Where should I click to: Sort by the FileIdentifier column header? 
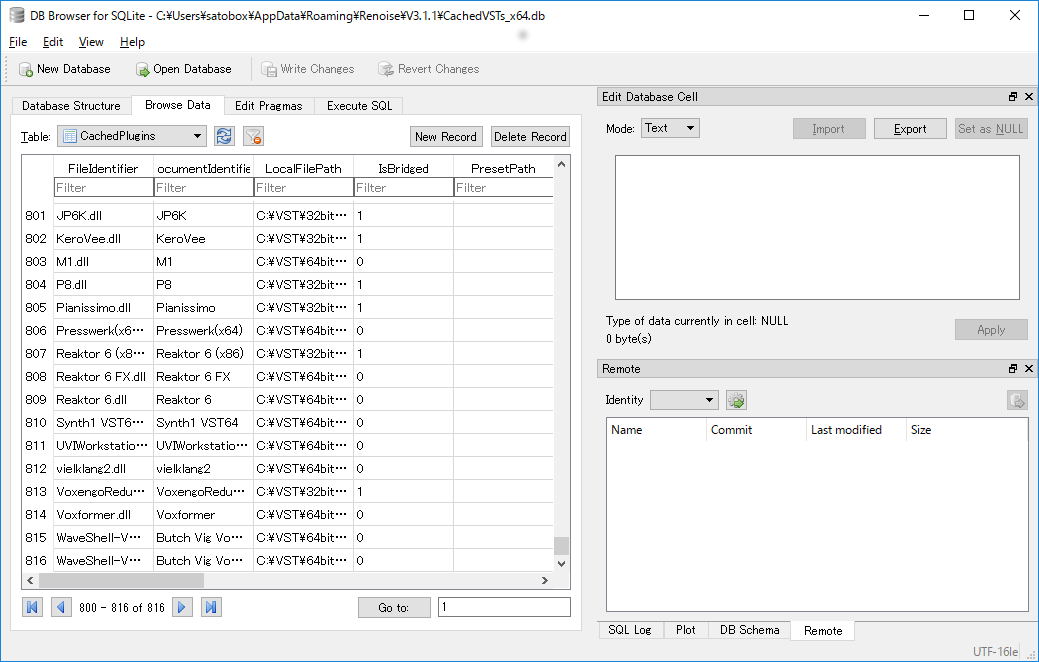point(103,168)
